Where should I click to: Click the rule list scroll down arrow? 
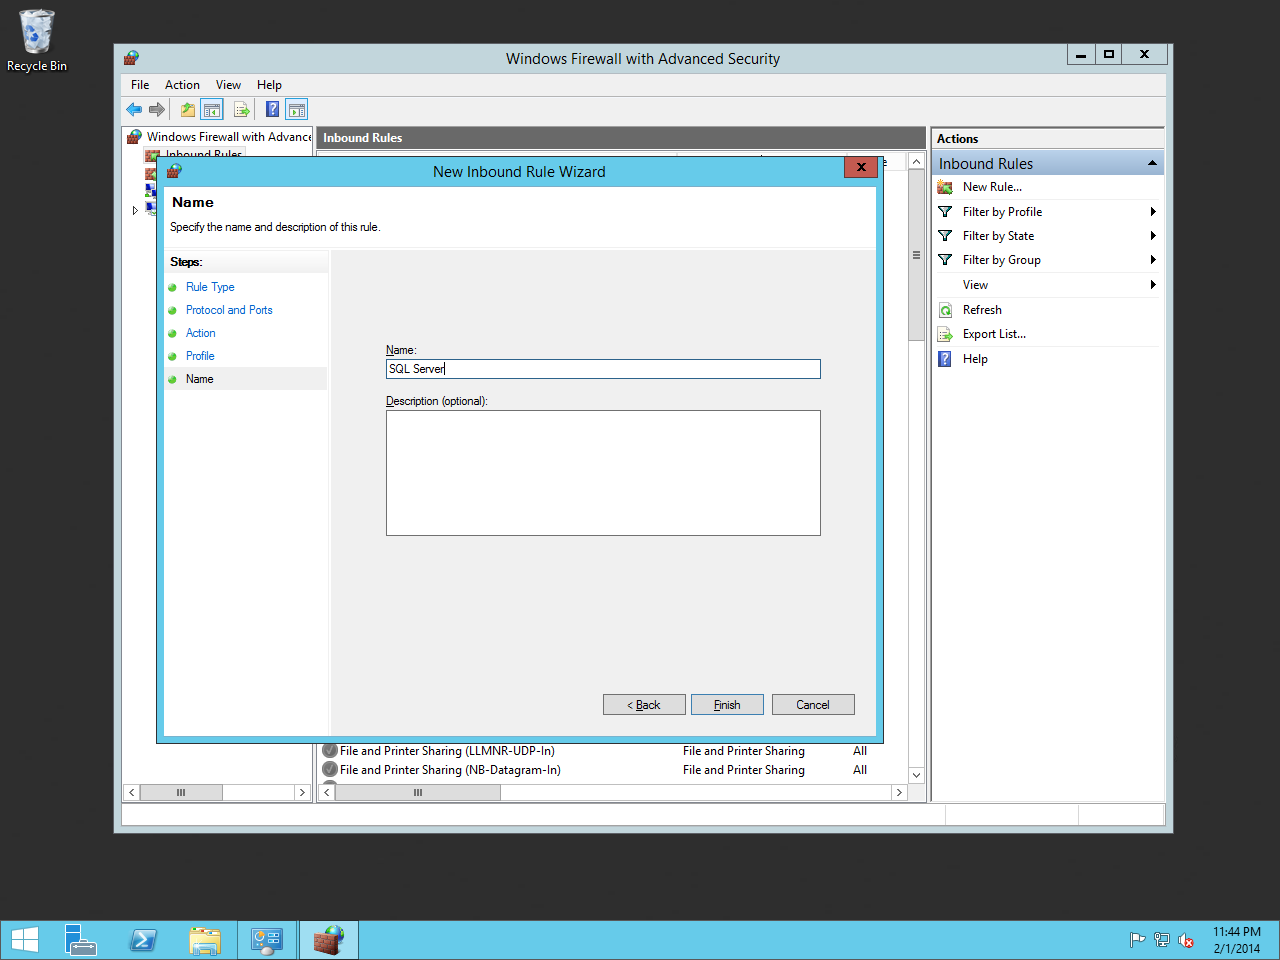916,775
